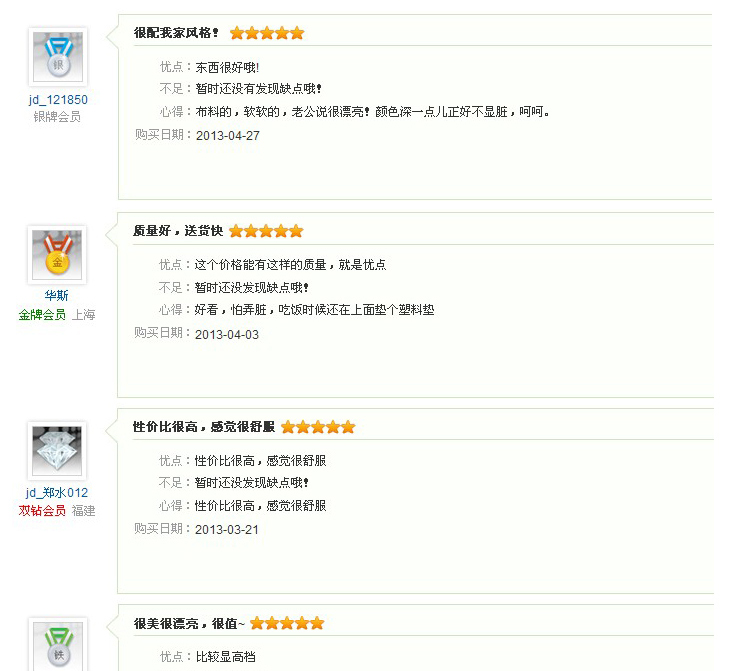Click star rating beside 很美很漂亮，很值

coord(287,623)
